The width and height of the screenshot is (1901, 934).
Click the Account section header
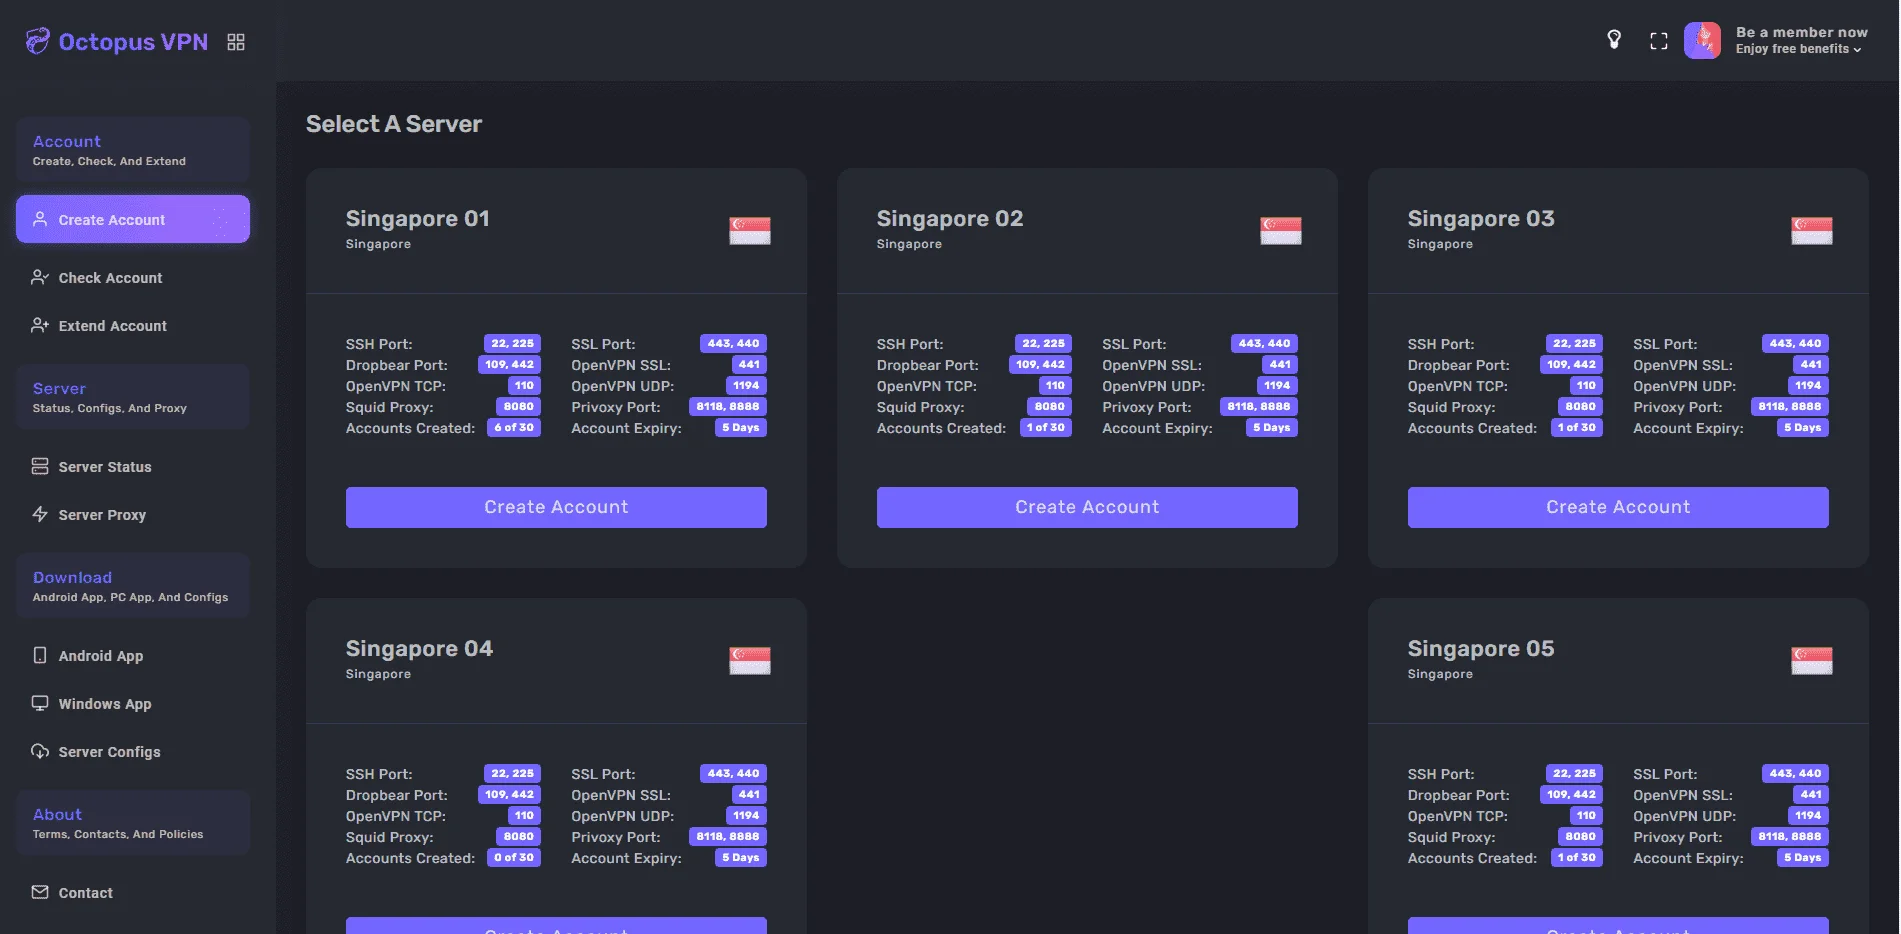coord(133,149)
